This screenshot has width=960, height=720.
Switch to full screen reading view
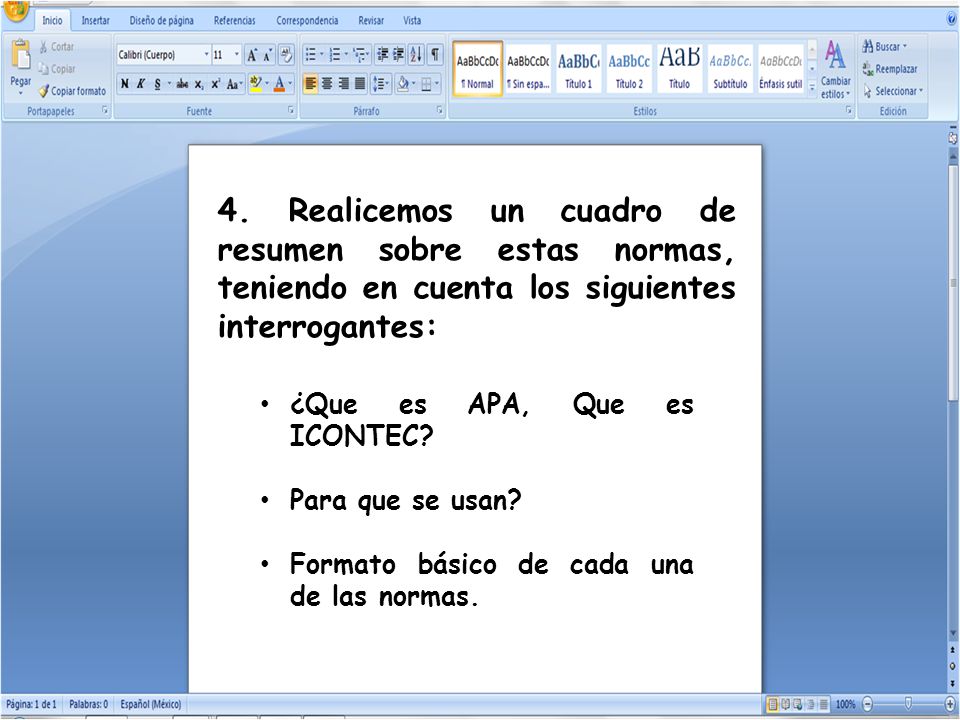point(786,704)
